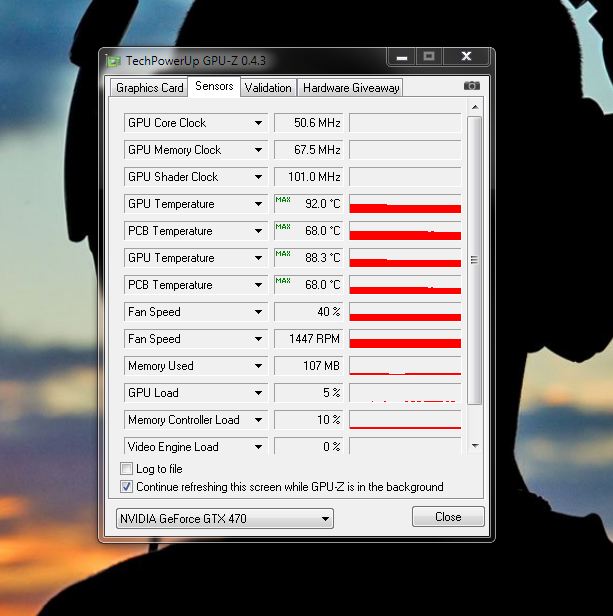
Task: Click the sensor list scrollbar thumb
Action: [474, 260]
